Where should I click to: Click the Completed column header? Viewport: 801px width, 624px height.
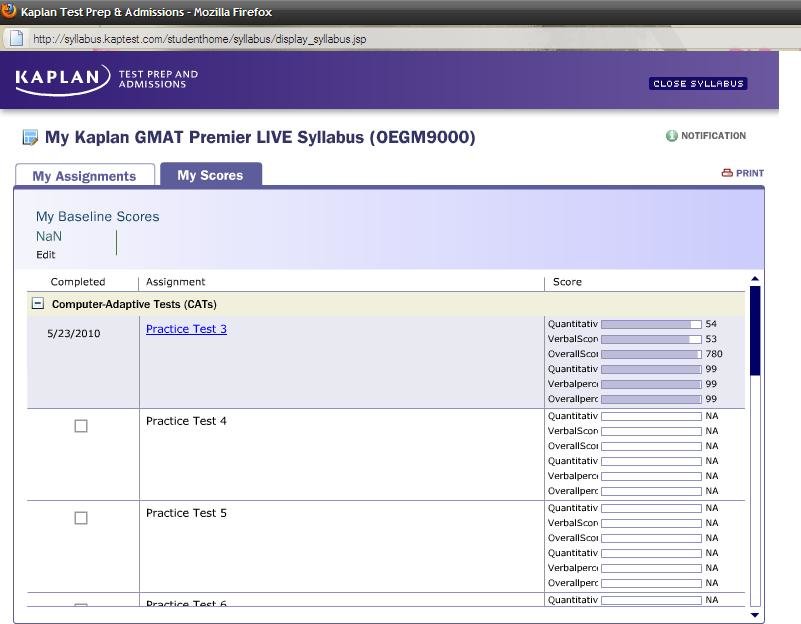click(78, 282)
